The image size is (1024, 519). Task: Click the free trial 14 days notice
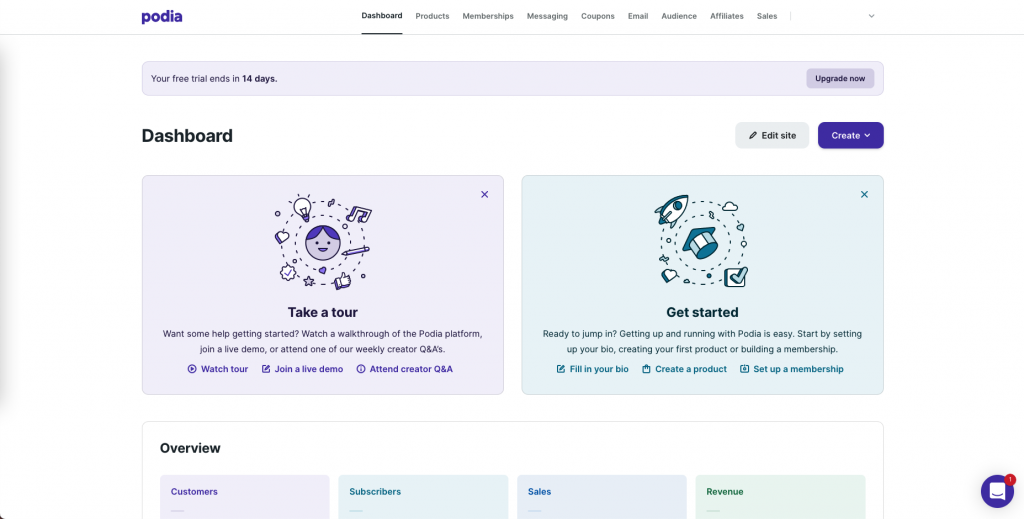pos(214,78)
